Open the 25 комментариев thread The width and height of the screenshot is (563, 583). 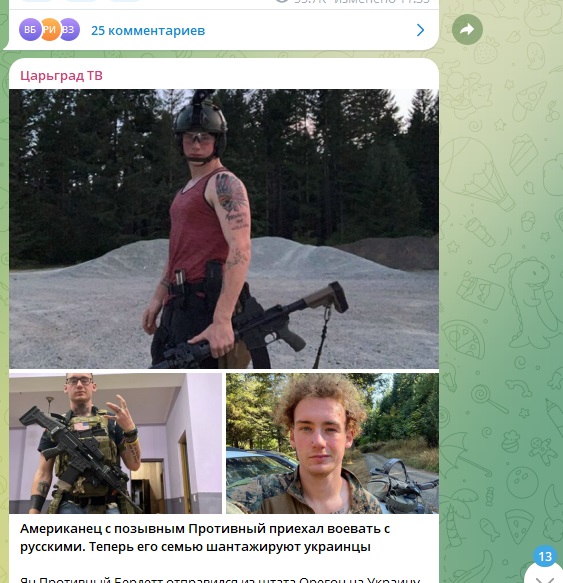tap(148, 30)
